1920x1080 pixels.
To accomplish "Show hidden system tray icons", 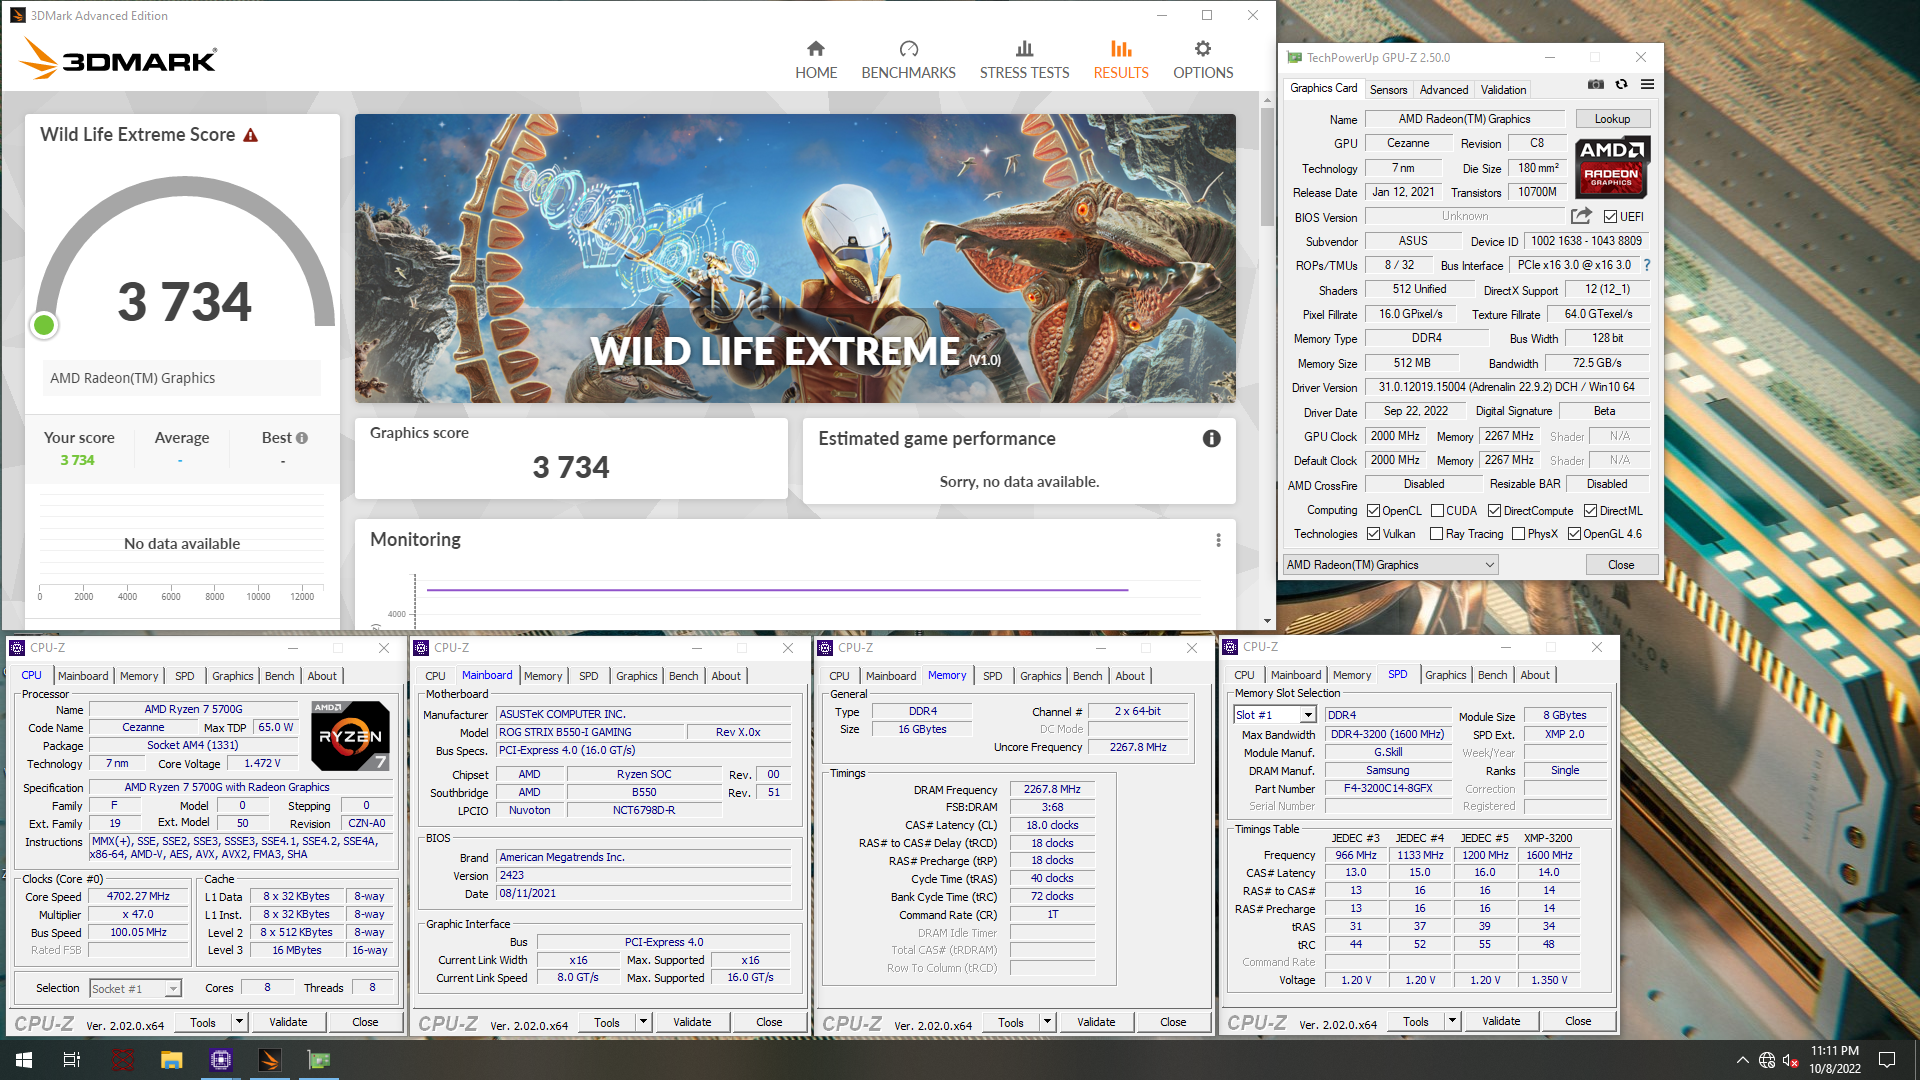I will [1743, 1060].
